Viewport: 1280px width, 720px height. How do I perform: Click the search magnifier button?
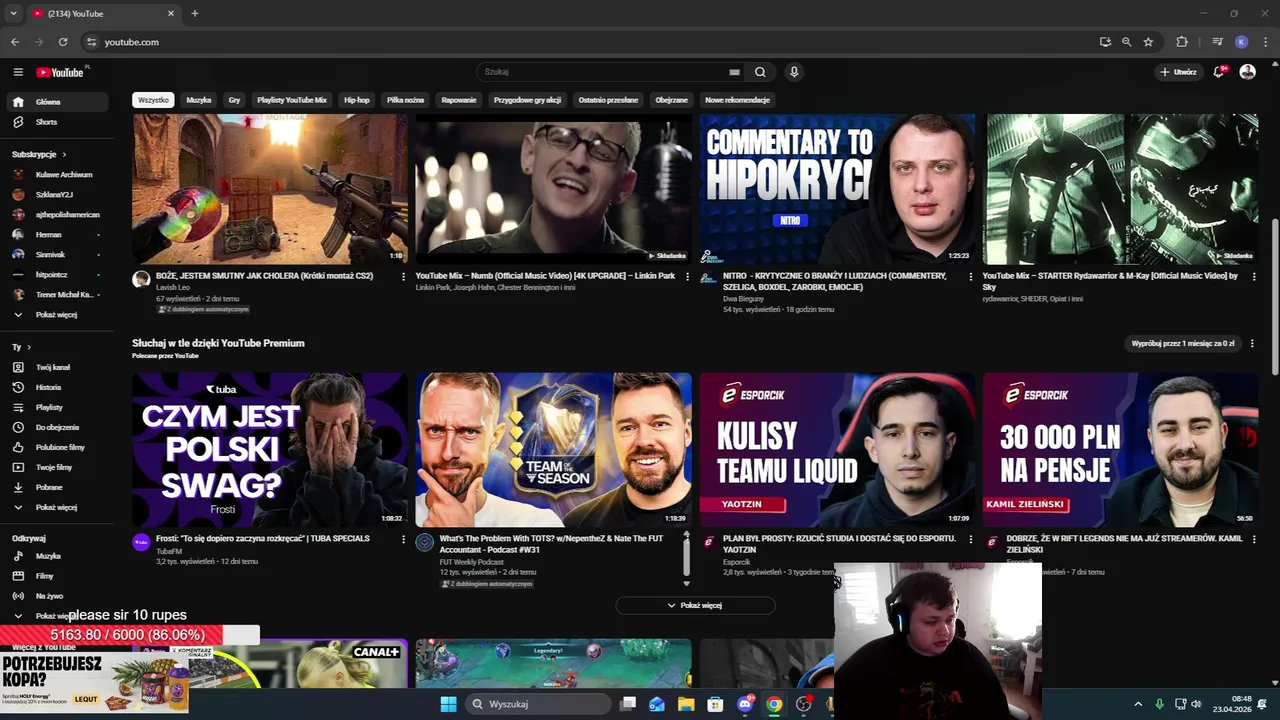point(760,72)
